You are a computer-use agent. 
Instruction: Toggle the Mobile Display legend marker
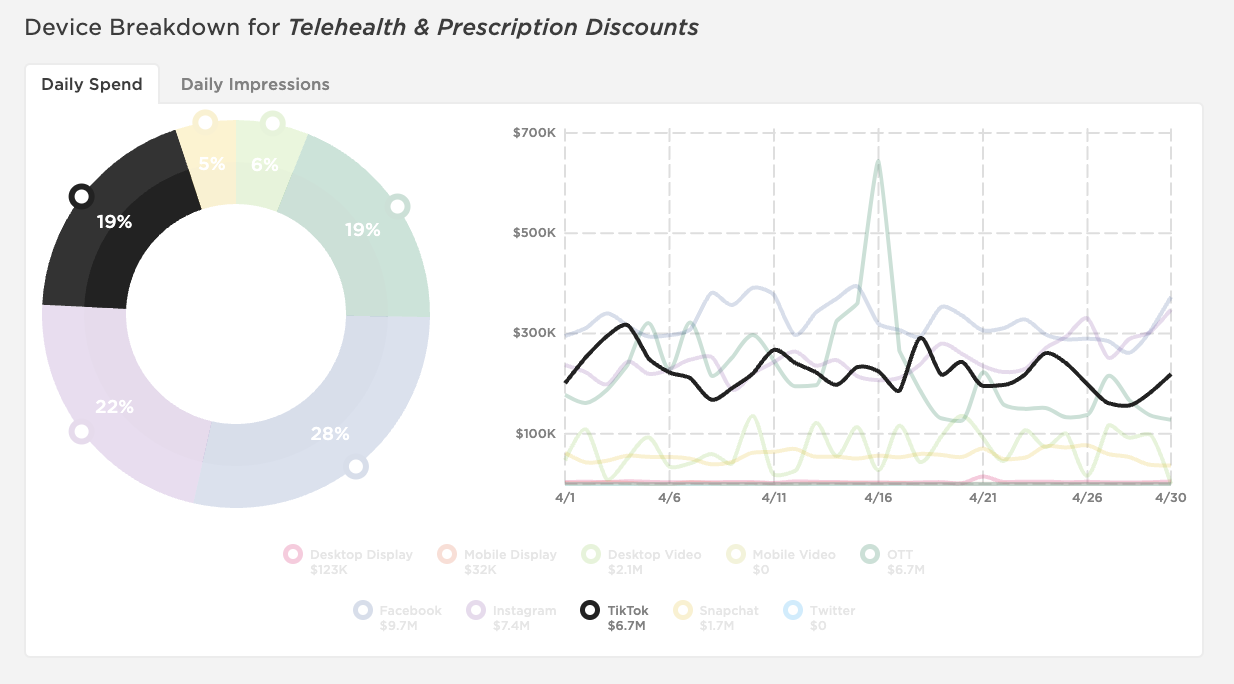(x=444, y=555)
